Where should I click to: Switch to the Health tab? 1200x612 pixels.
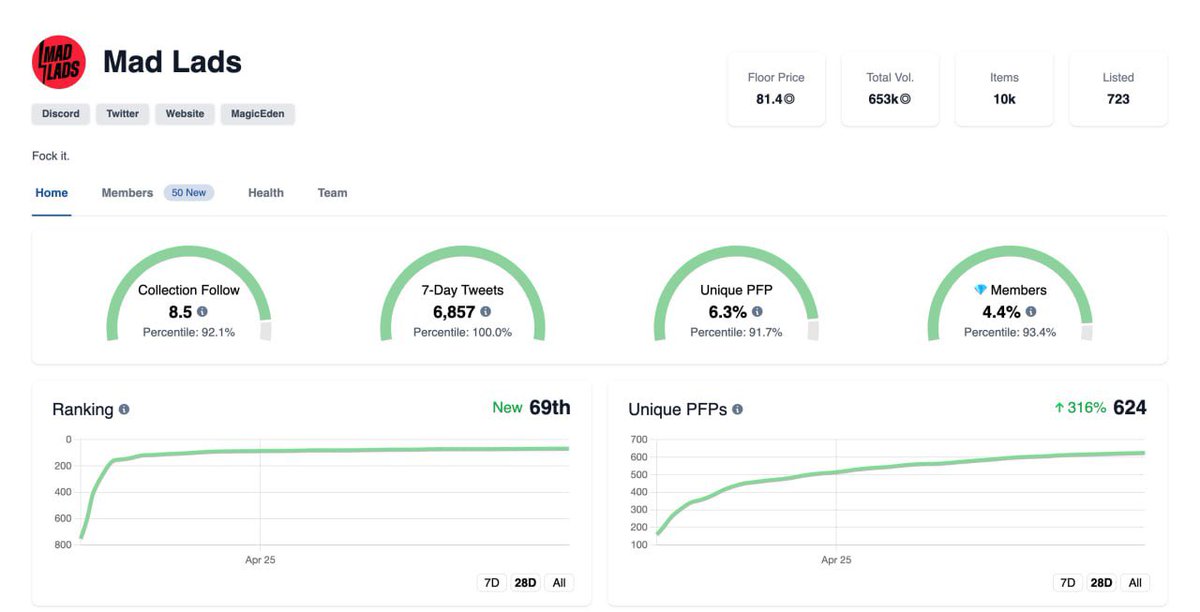[x=266, y=193]
